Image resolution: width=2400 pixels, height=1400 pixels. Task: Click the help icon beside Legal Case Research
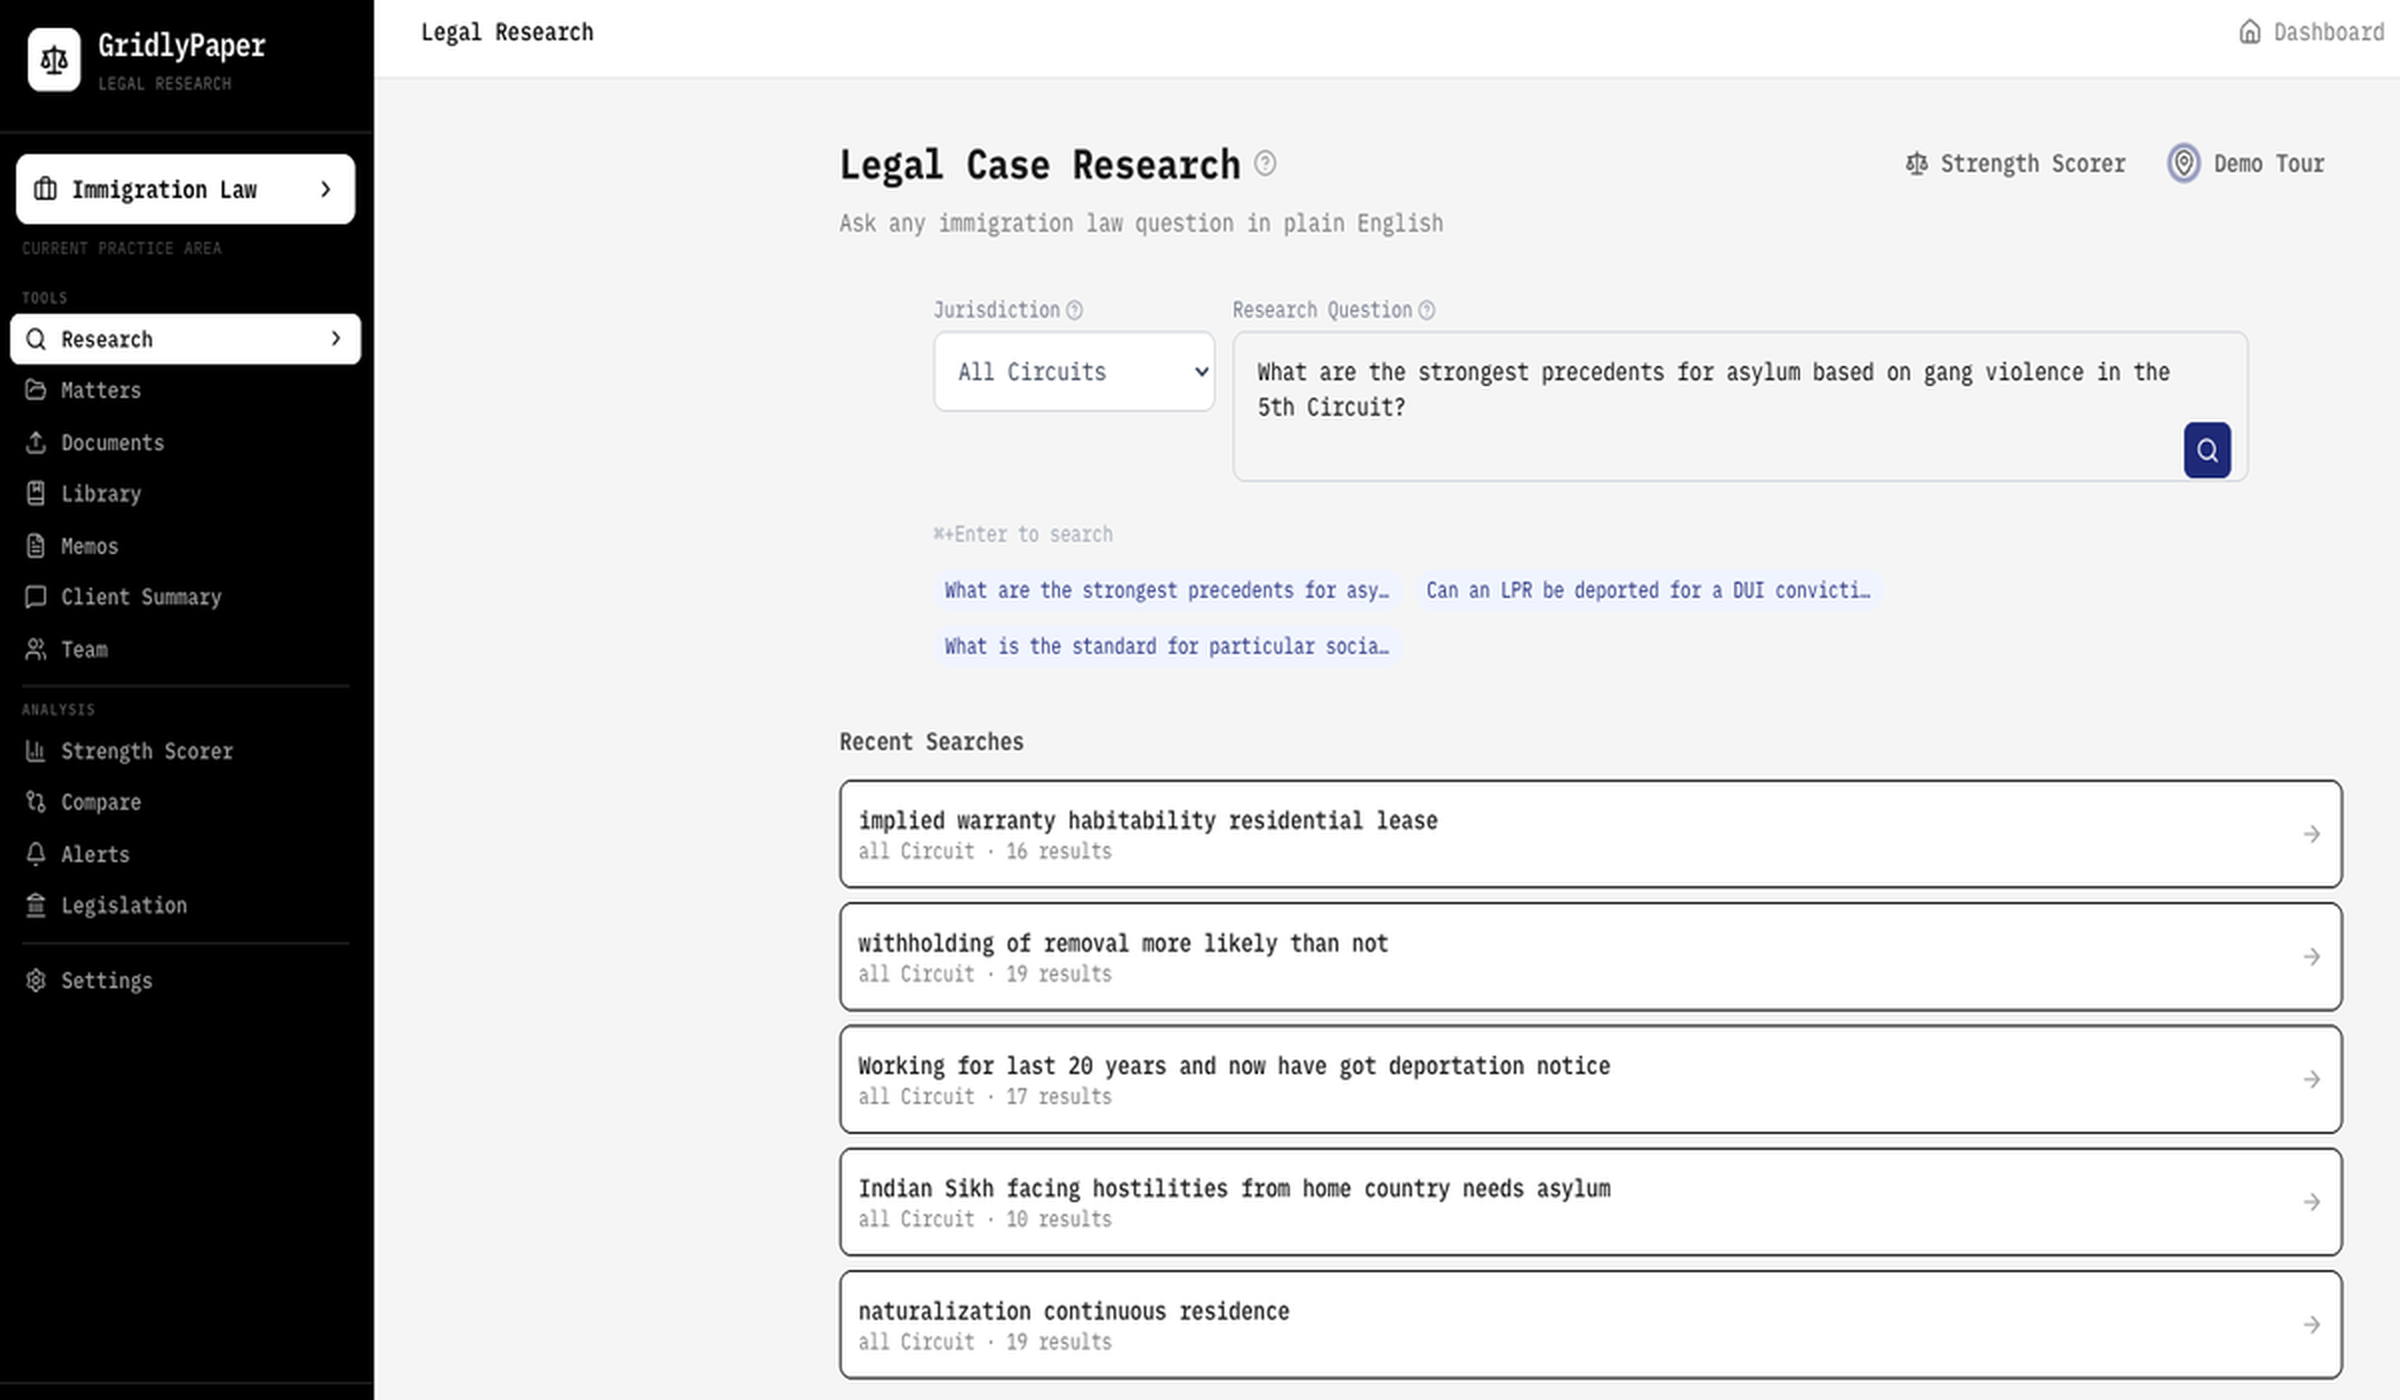point(1265,163)
